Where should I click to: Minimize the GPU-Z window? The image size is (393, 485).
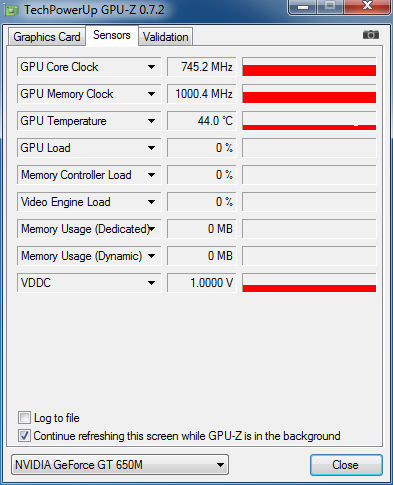point(302,6)
